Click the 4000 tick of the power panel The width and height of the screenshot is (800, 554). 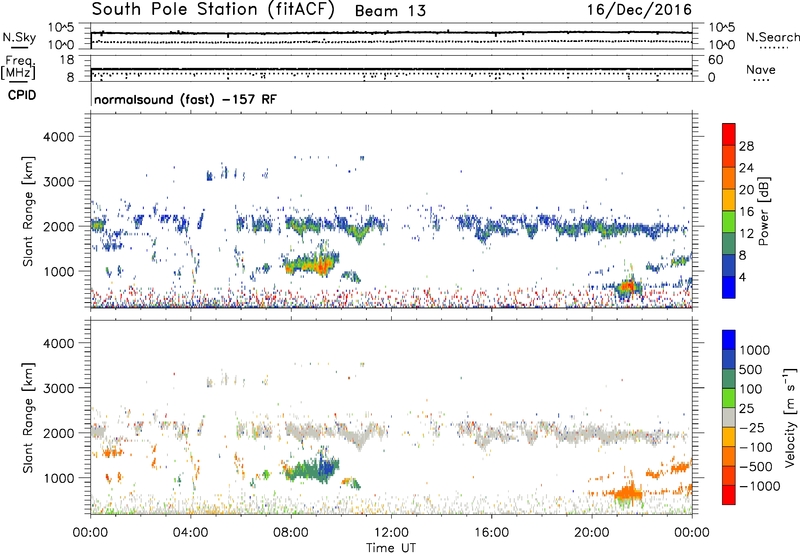point(58,137)
